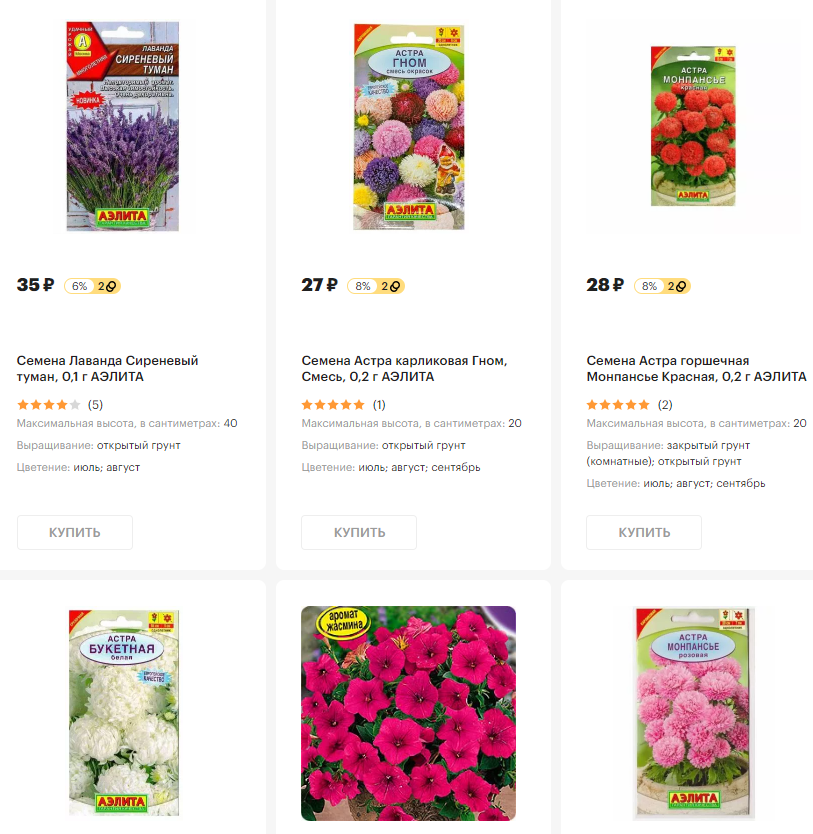
Task: Open the pink petunia jasmine-scent image
Action: (408, 713)
